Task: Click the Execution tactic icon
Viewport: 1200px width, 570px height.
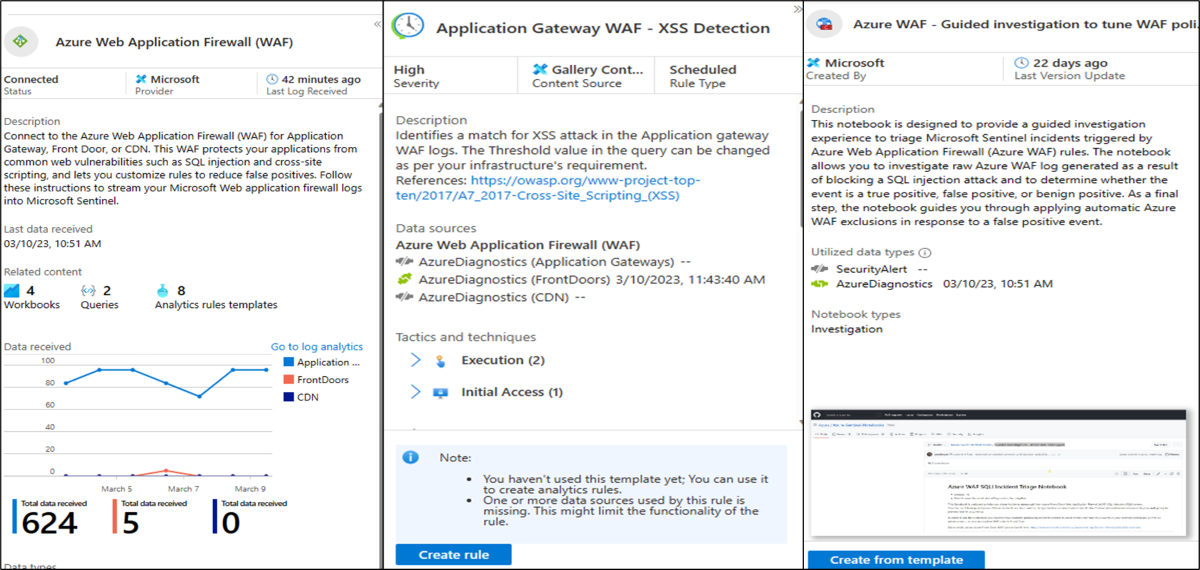Action: pos(440,361)
